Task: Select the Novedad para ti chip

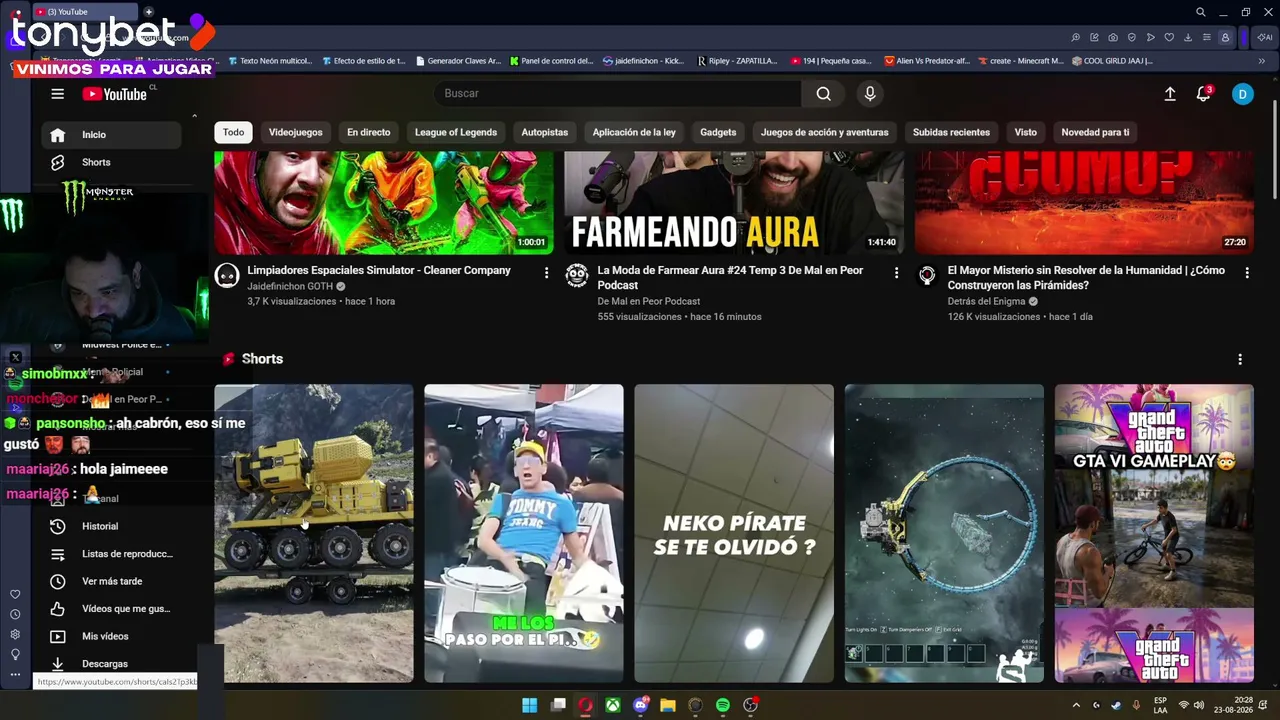Action: tap(1095, 132)
